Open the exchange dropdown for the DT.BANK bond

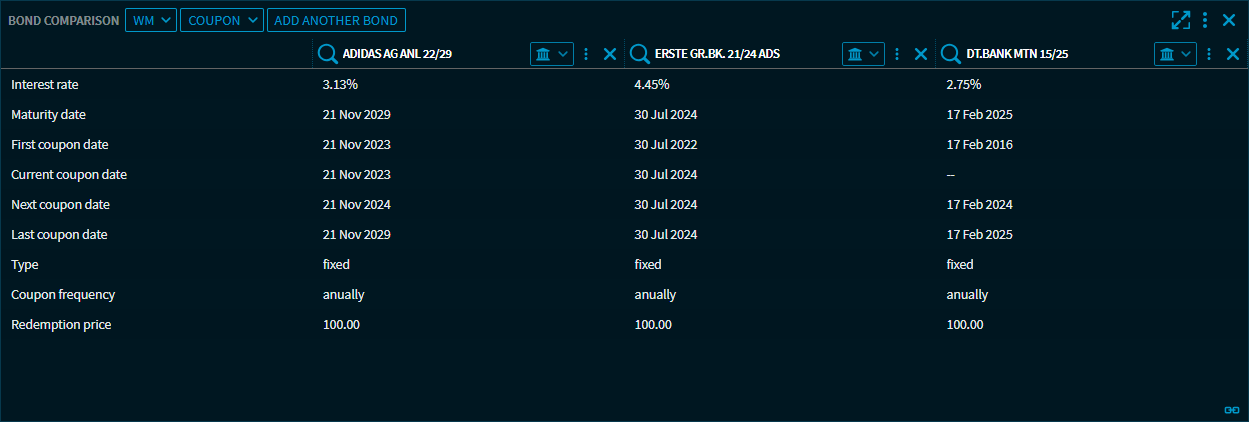pos(1175,54)
